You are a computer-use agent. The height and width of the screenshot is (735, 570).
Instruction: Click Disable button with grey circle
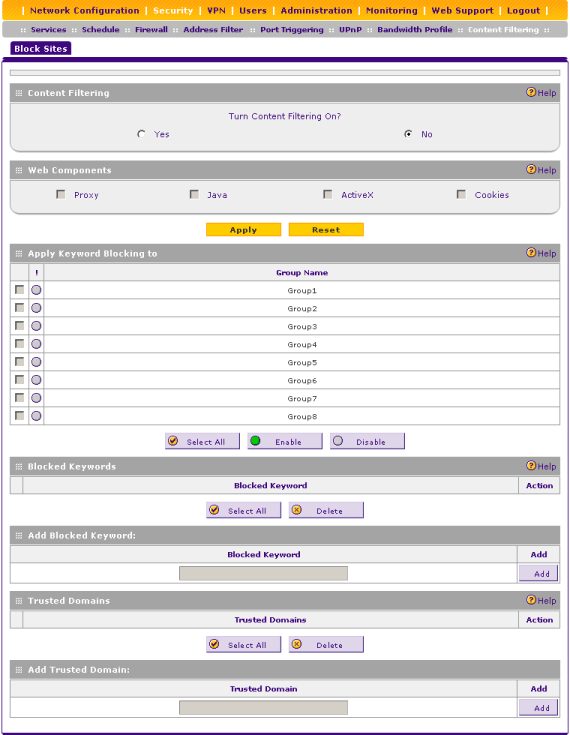[x=368, y=441]
